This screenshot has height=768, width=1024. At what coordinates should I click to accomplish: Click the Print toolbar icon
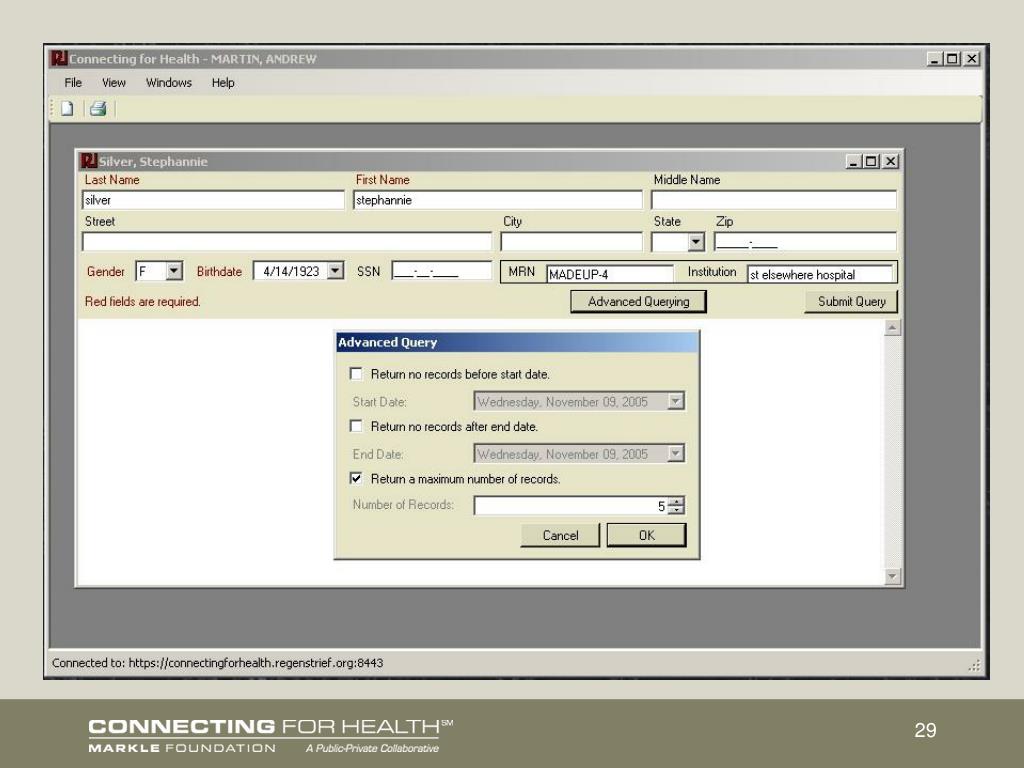[x=99, y=108]
